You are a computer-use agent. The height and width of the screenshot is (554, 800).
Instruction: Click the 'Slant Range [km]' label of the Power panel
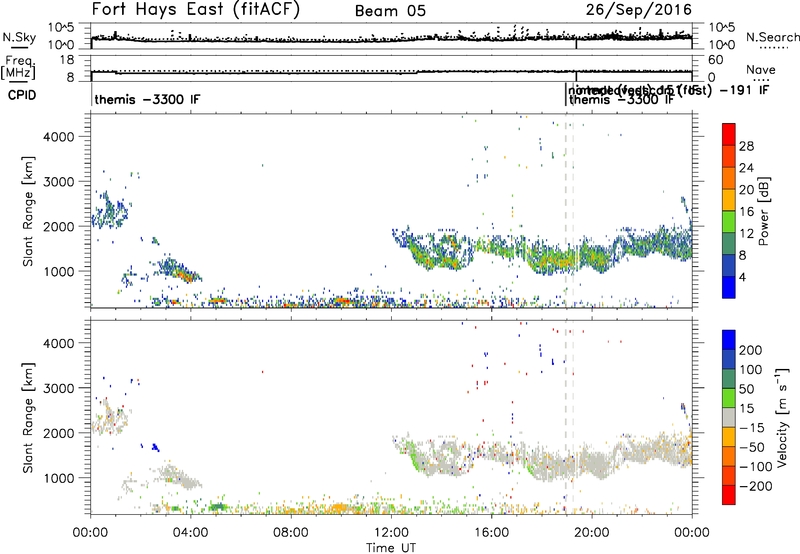(x=28, y=211)
